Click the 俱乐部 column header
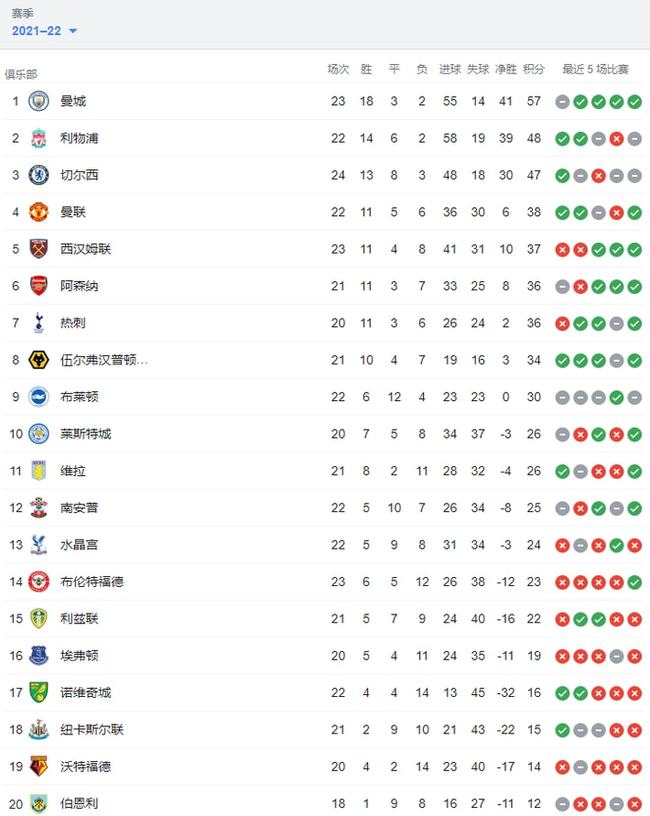 [x=21, y=74]
